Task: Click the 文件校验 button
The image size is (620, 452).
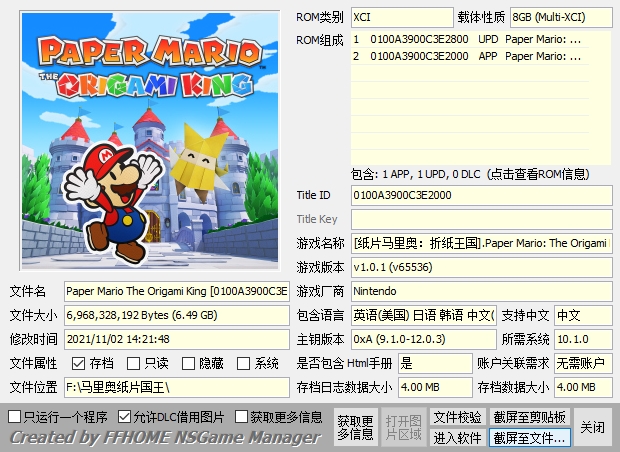Action: click(x=457, y=417)
